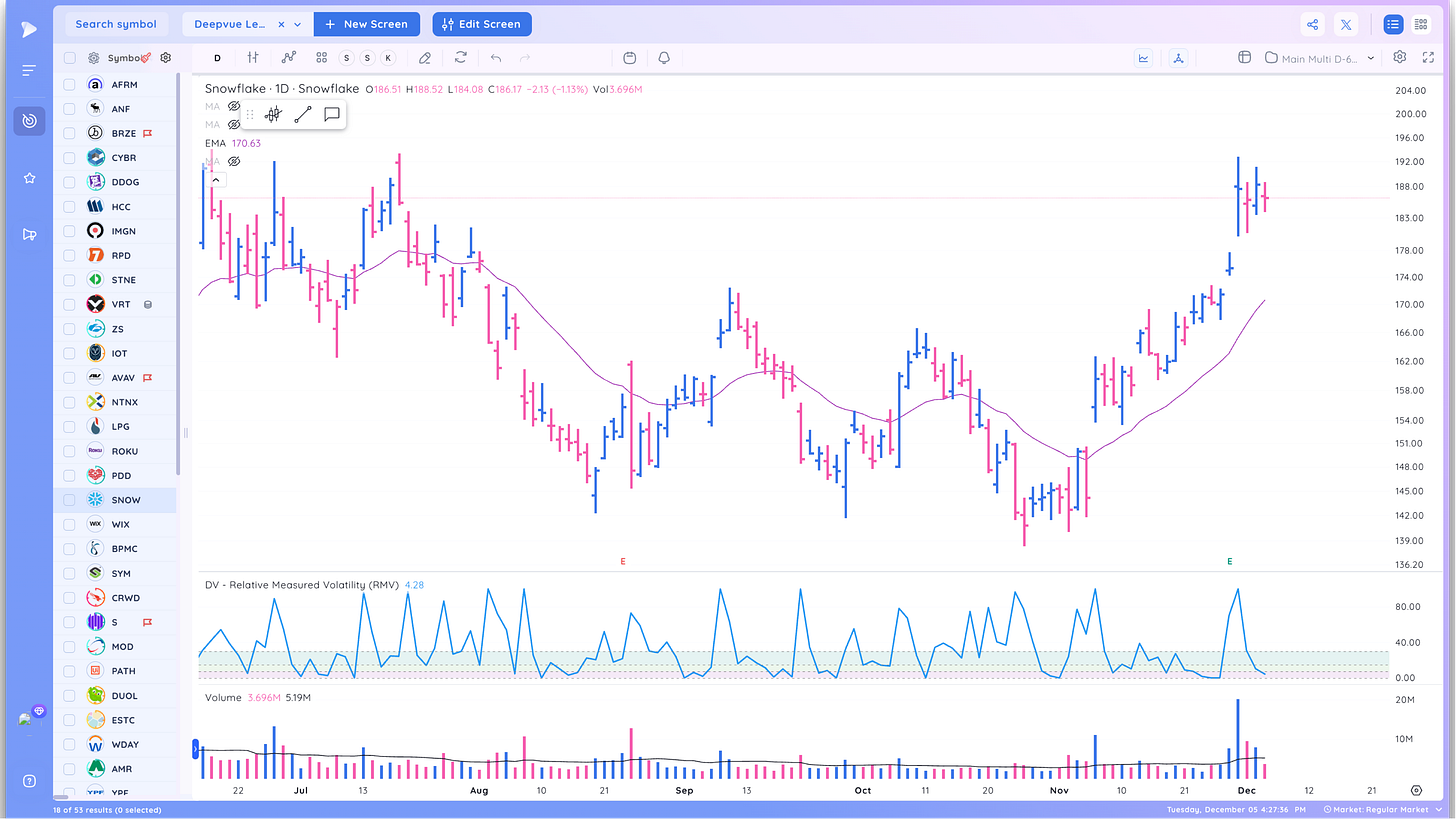Refresh chart with circular arrows icon

[460, 58]
